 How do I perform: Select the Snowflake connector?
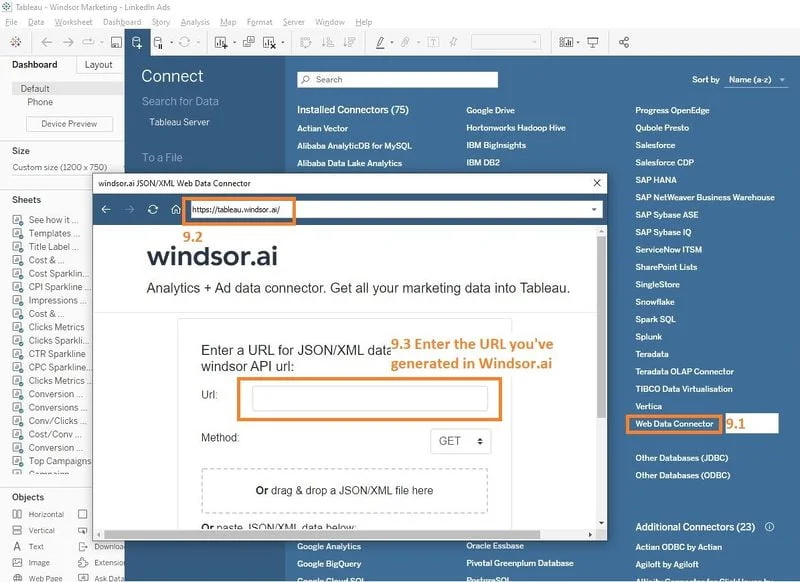tap(655, 302)
